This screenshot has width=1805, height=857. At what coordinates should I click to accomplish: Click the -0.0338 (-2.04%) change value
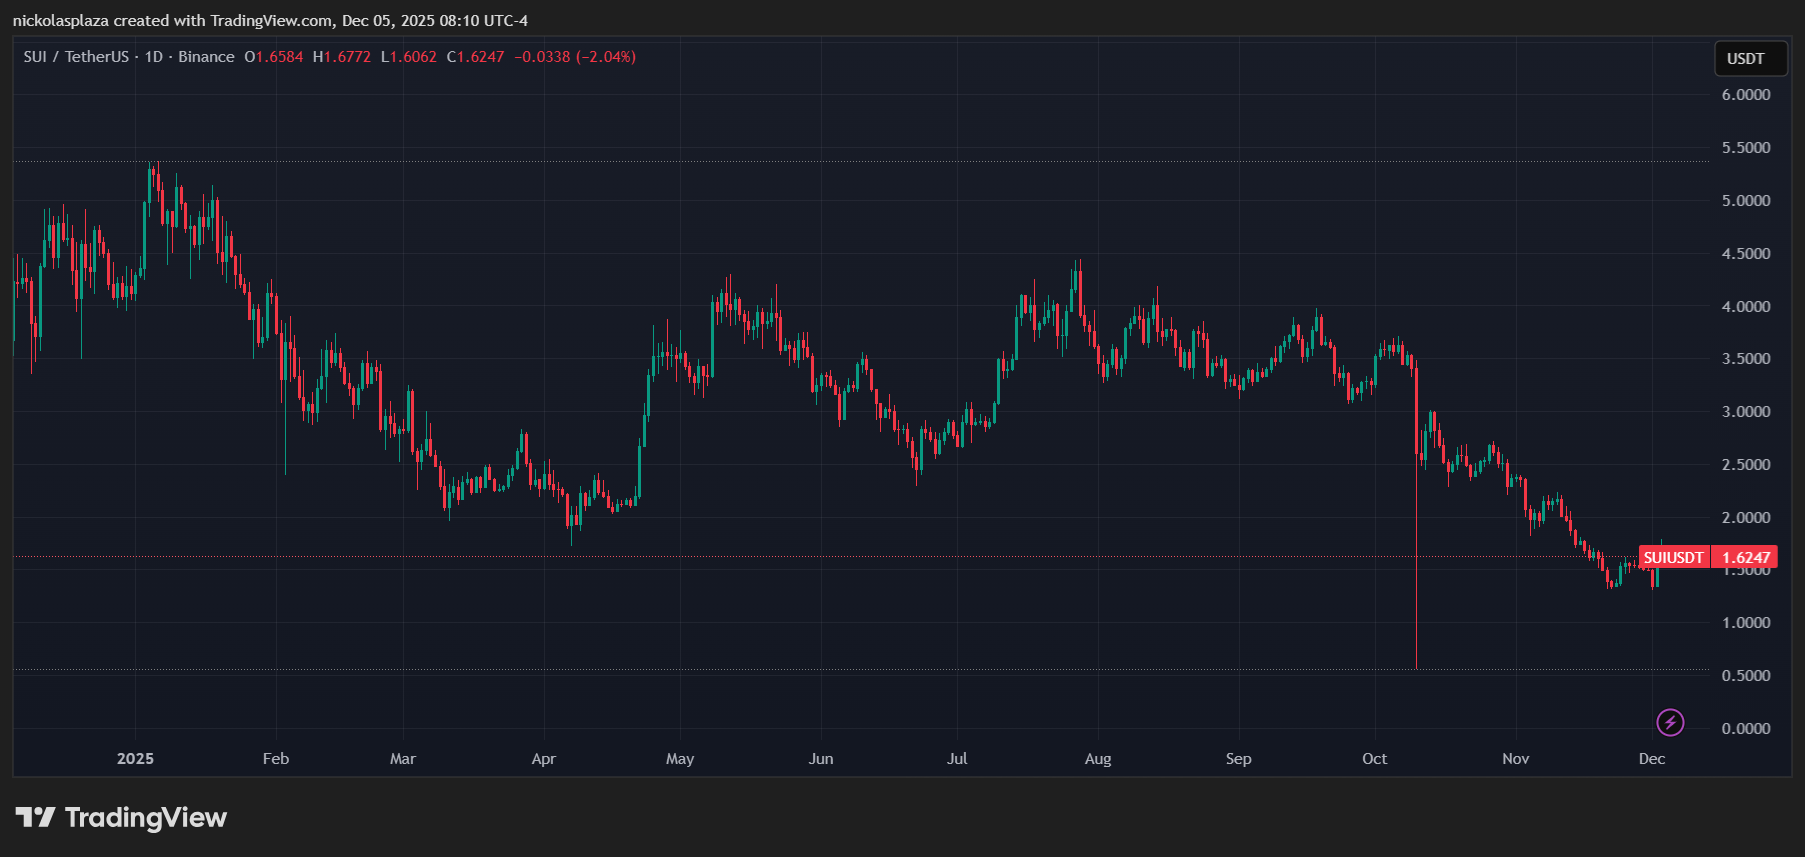point(575,57)
